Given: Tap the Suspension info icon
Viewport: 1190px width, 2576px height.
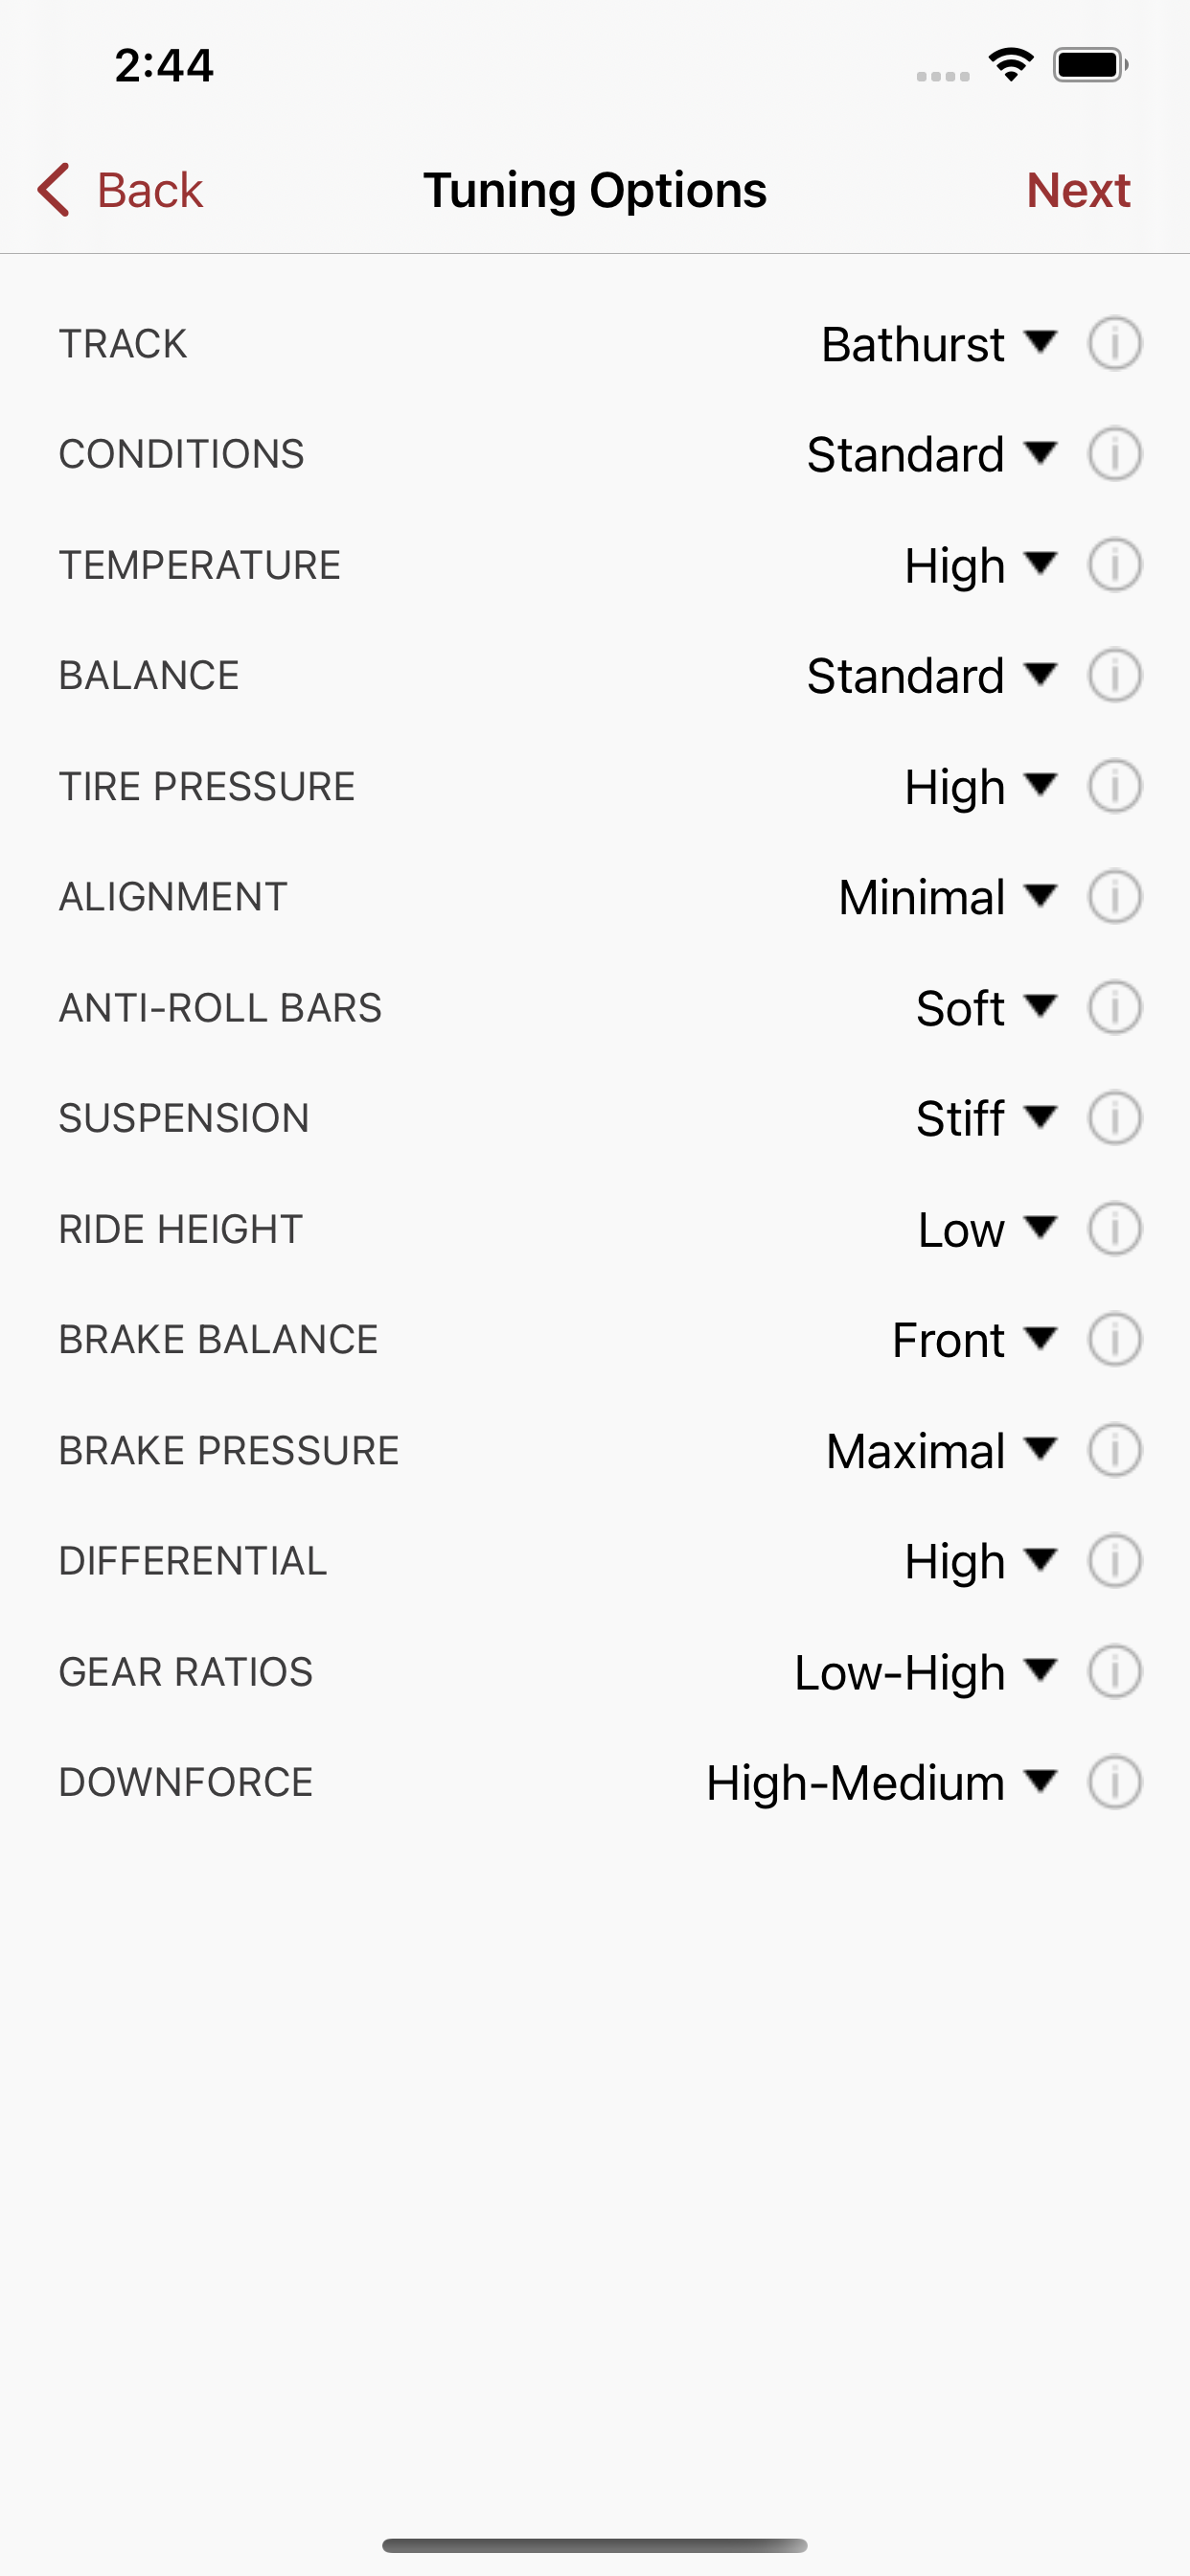Looking at the screenshot, I should 1114,1118.
